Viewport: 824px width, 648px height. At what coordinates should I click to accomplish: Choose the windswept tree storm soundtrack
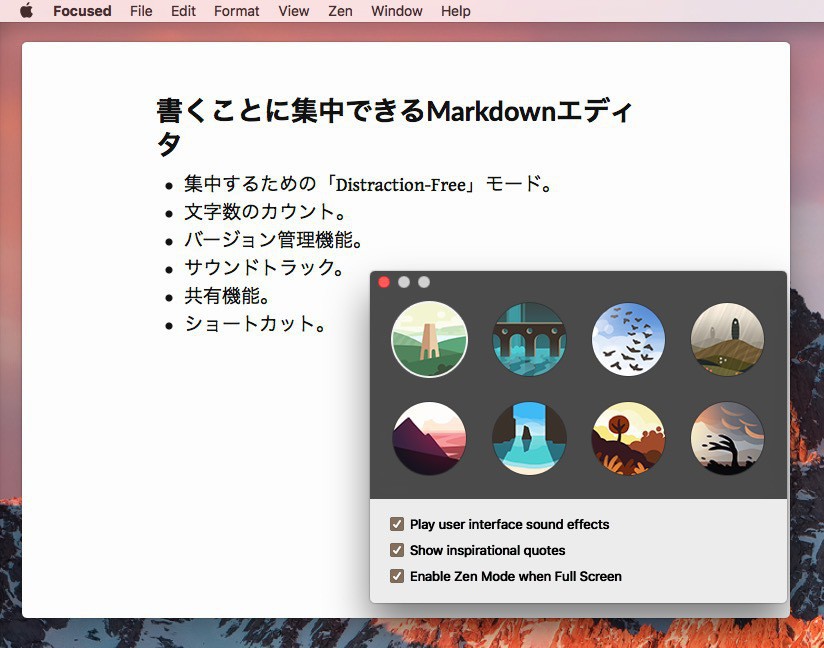pos(728,439)
